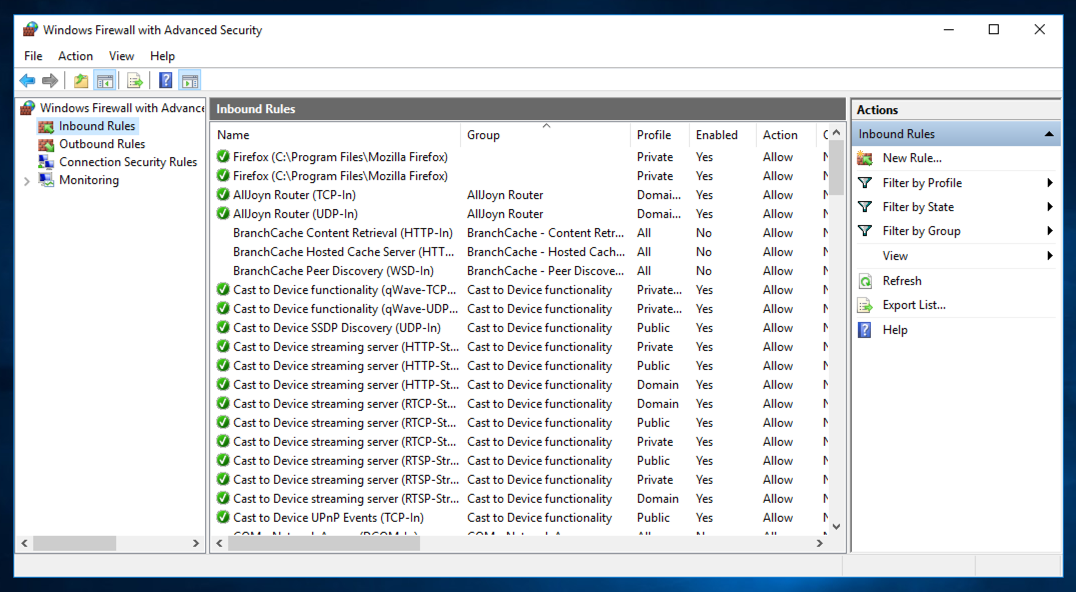This screenshot has height=592, width=1076.
Task: Click the Back arrow toolbar icon
Action: [27, 81]
